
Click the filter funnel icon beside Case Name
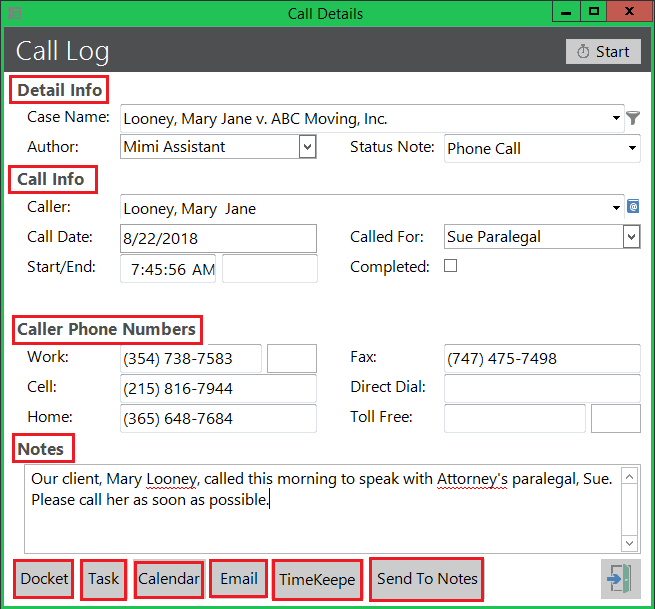point(633,118)
